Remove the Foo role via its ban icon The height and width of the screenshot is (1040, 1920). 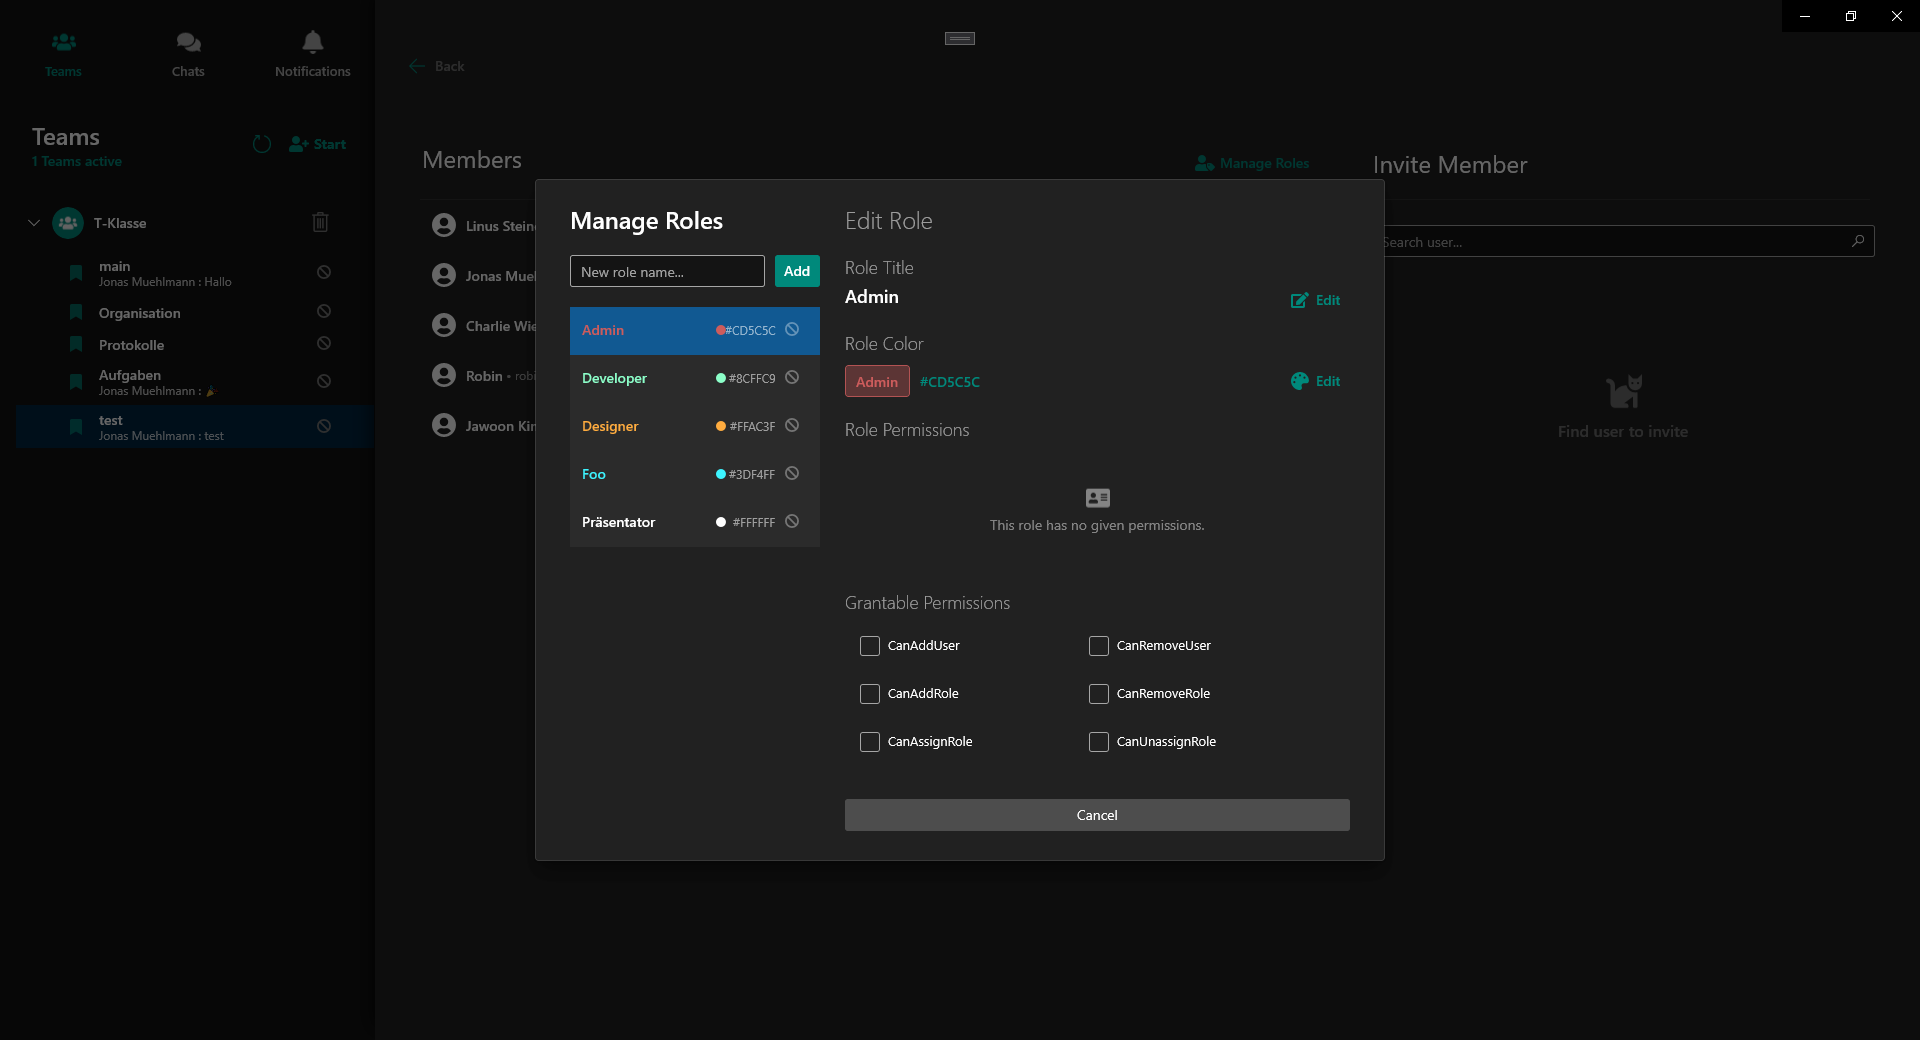click(792, 473)
